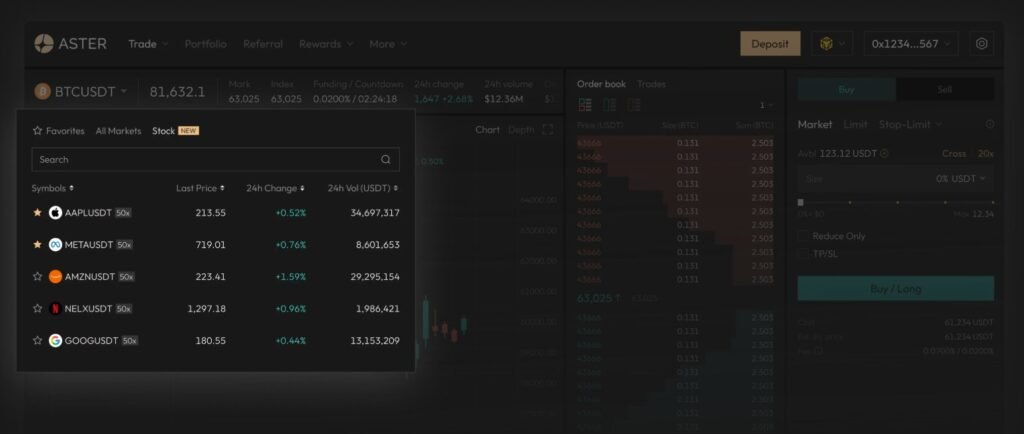Click the Deposit button
1024x434 pixels.
coord(769,44)
